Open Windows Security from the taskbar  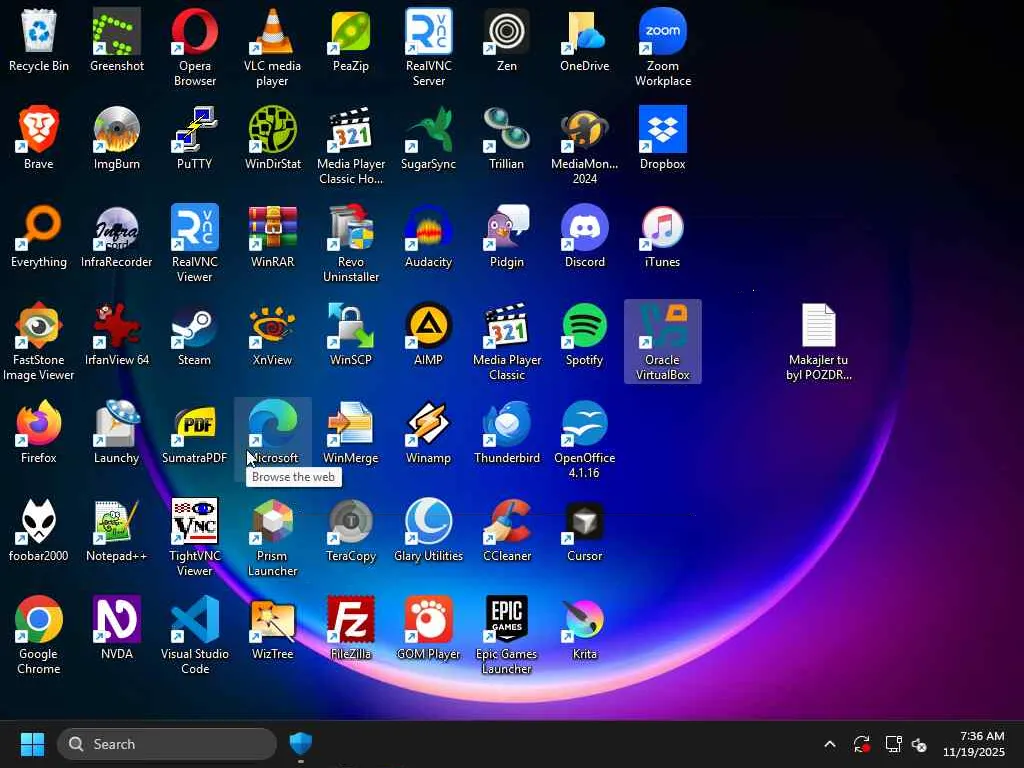[x=301, y=744]
